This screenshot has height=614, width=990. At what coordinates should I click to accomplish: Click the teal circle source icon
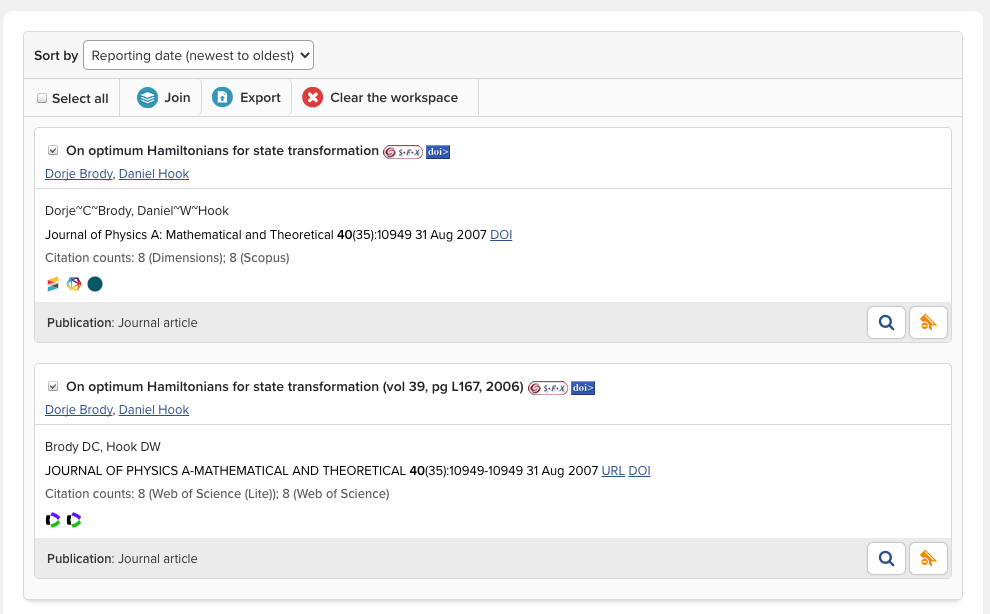(95, 284)
